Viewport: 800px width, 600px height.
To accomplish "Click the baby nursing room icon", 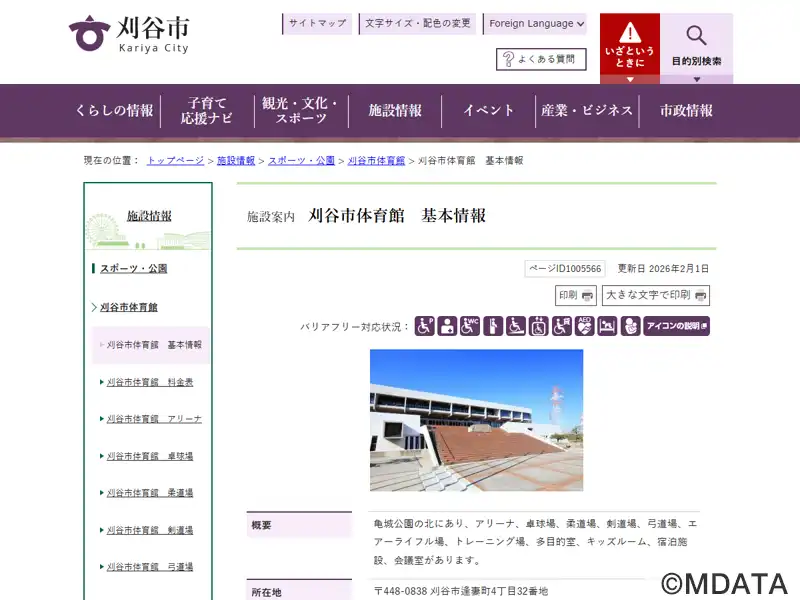I will pos(630,326).
